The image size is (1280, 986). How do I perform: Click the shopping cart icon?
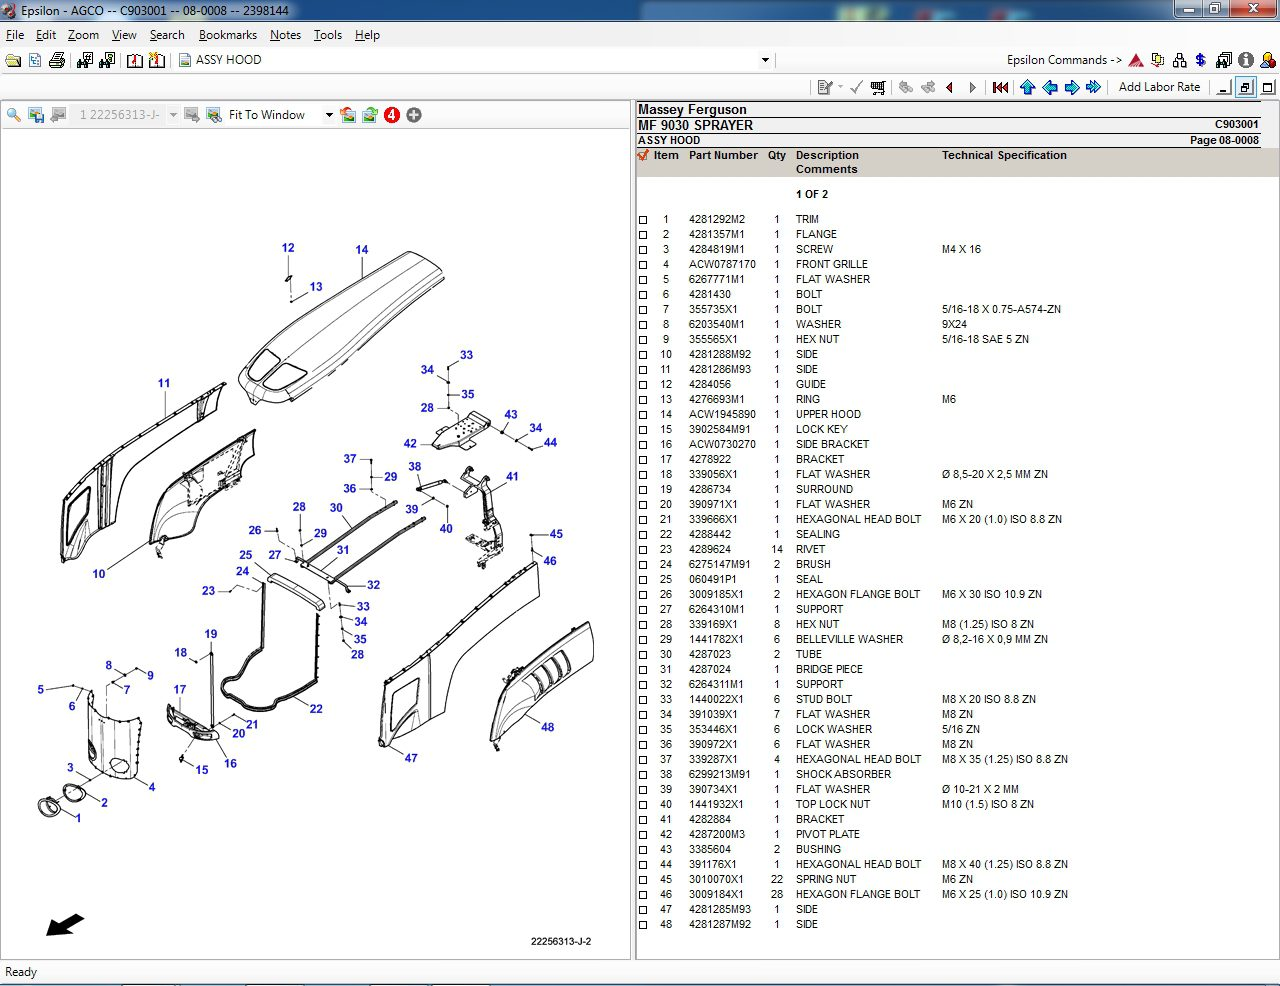click(878, 88)
